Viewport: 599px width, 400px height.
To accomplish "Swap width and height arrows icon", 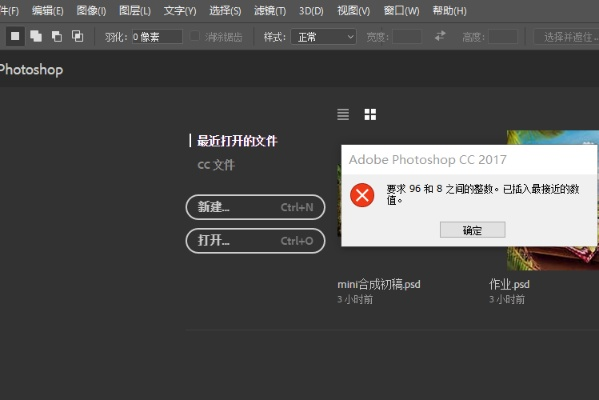I will tap(440, 36).
